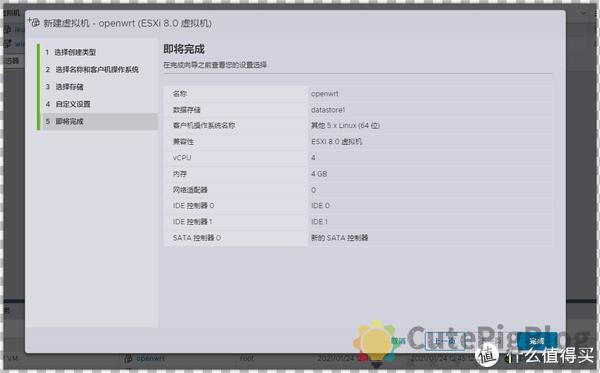Click the 上一页 previous page button
This screenshot has height=373, width=600.
(x=445, y=341)
